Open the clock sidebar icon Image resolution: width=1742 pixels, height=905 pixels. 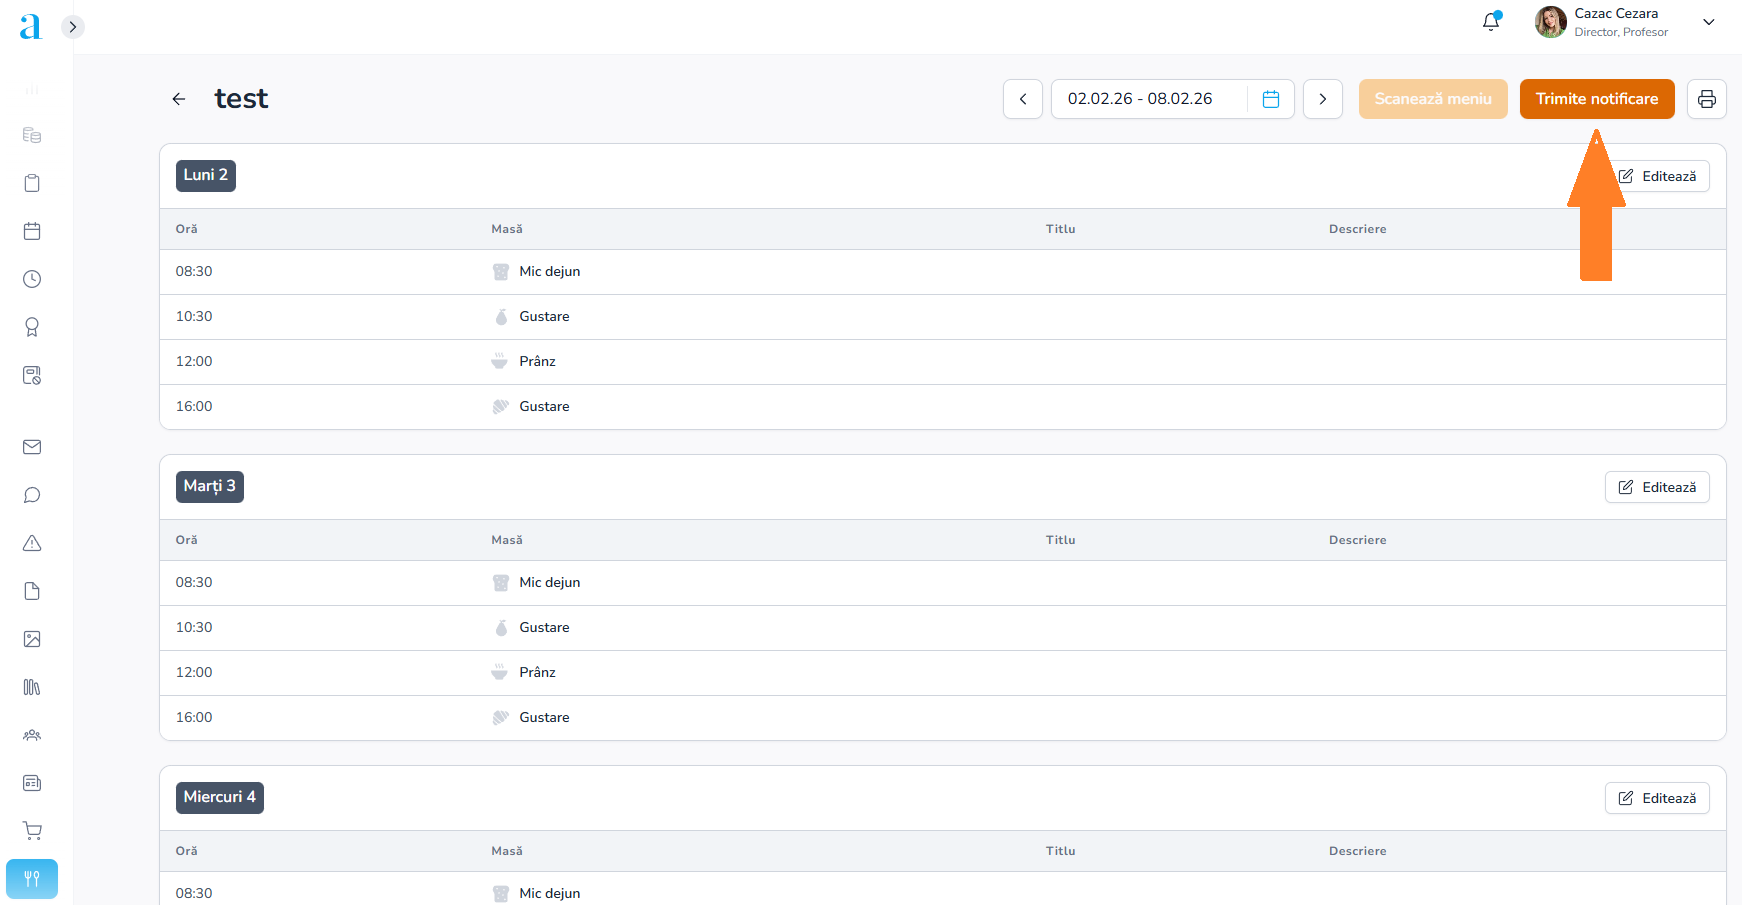coord(32,279)
